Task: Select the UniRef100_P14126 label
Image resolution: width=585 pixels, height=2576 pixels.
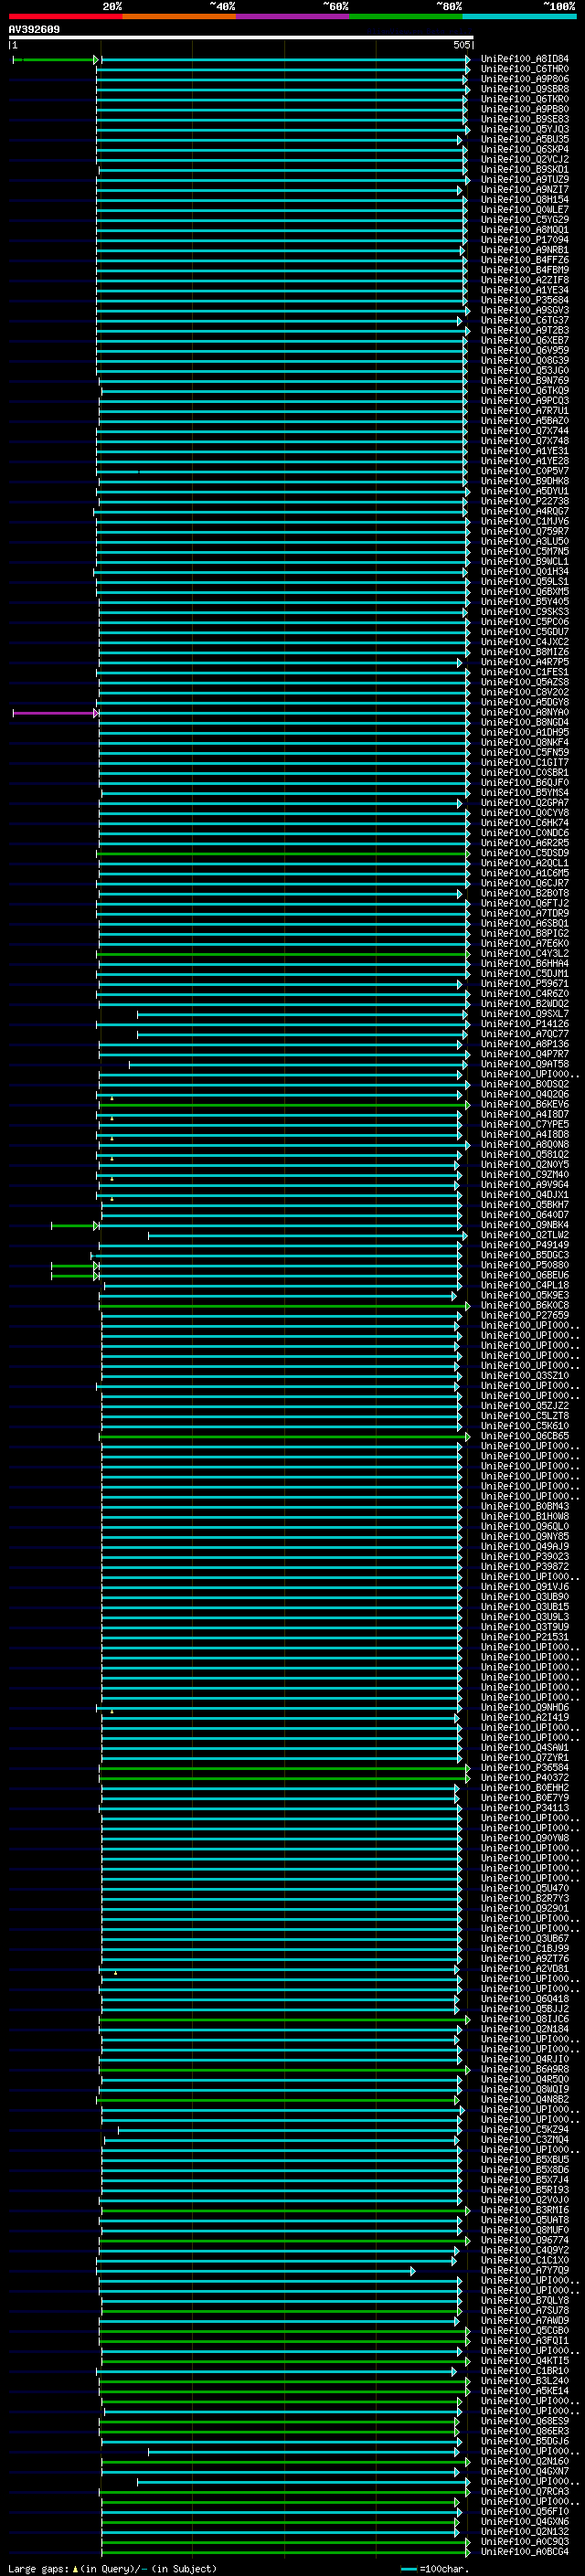Action: pyautogui.click(x=525, y=1023)
